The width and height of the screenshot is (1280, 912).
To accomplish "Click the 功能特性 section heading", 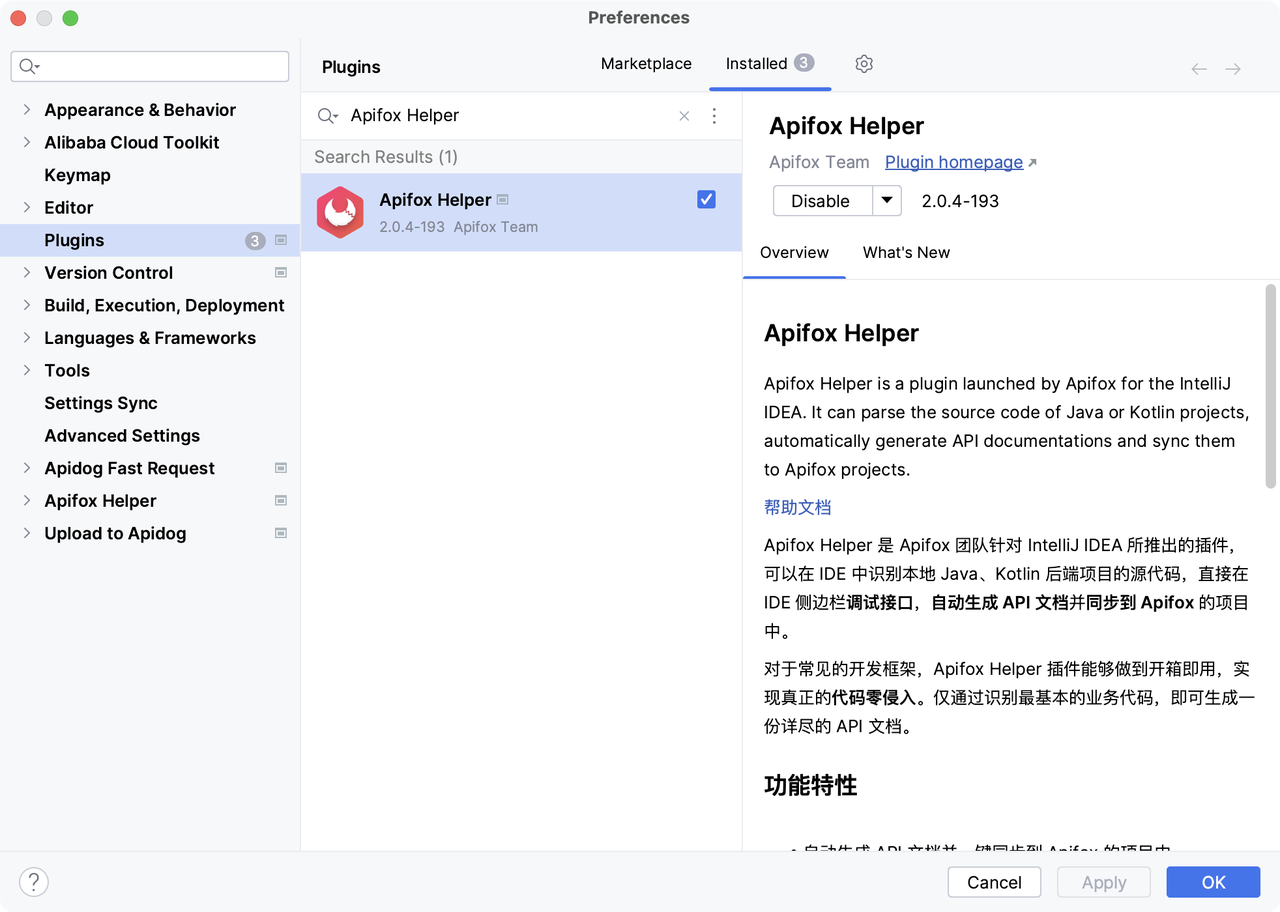I will (810, 786).
